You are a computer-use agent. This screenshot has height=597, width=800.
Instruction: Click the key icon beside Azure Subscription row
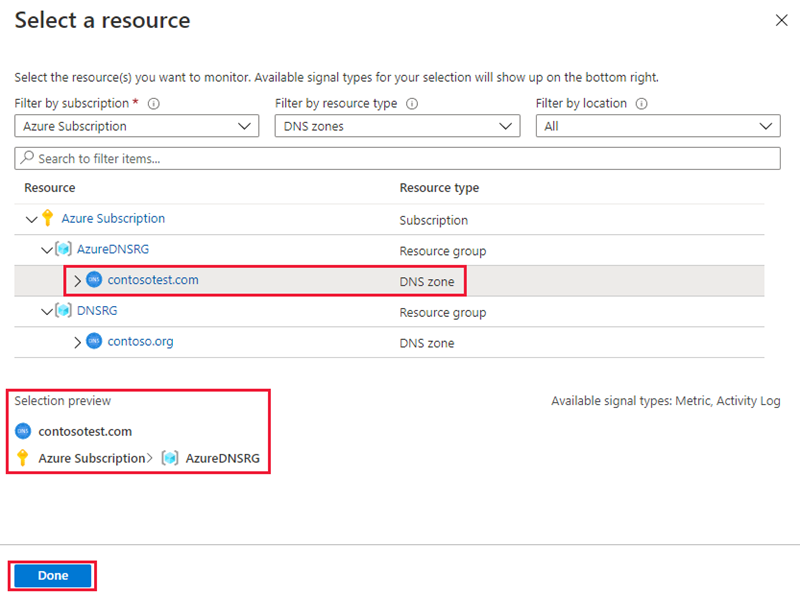click(x=47, y=218)
